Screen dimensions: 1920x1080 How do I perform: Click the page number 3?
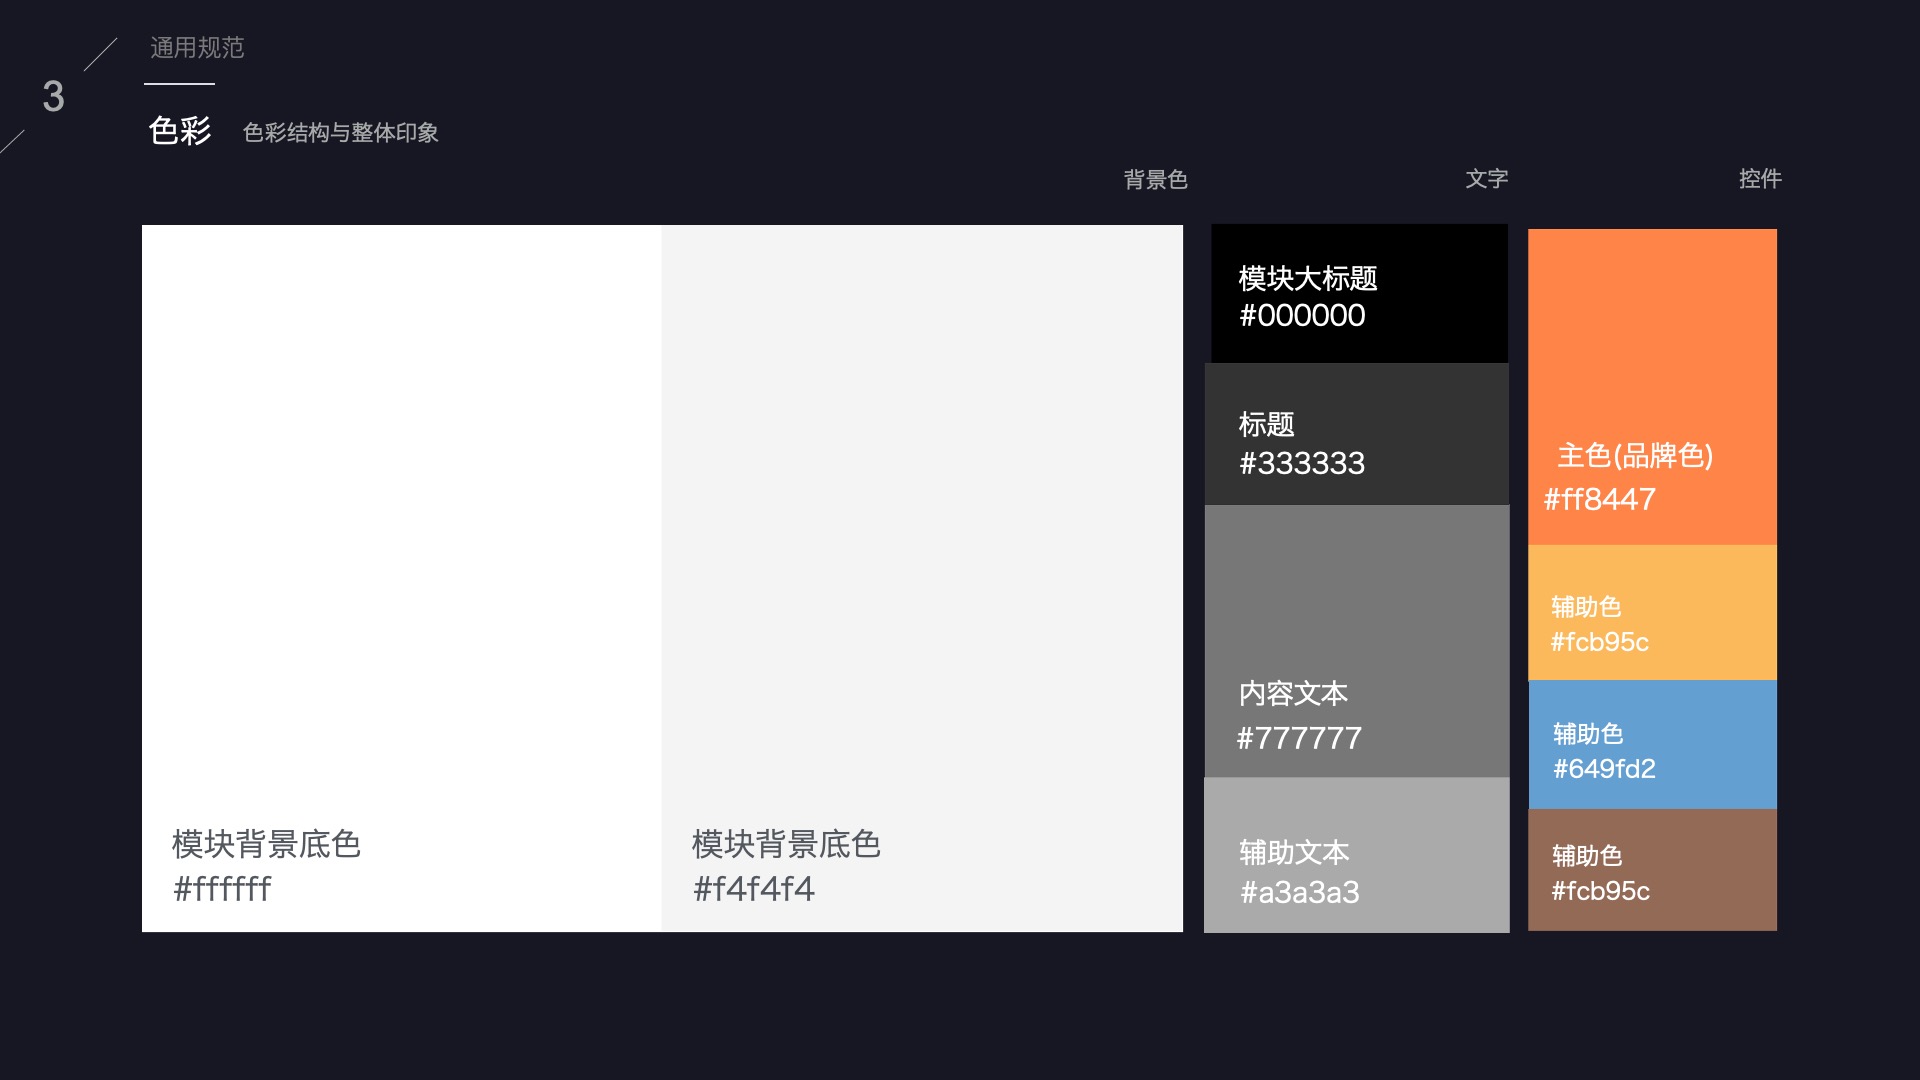53,97
